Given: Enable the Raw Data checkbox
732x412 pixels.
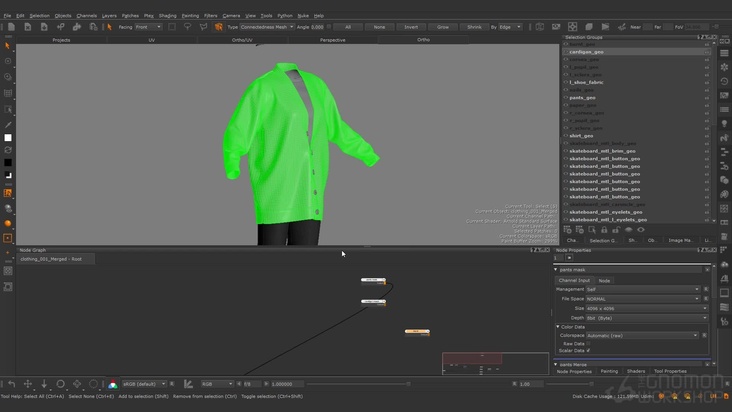Looking at the screenshot, I should [x=588, y=343].
